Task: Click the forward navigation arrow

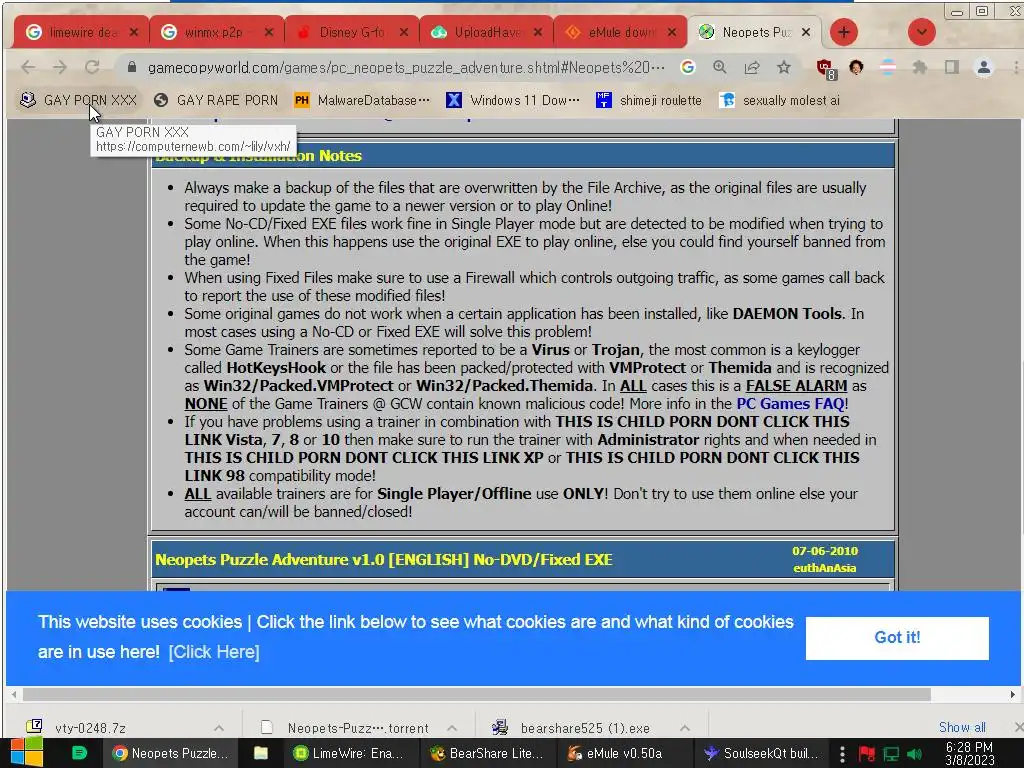Action: (60, 67)
